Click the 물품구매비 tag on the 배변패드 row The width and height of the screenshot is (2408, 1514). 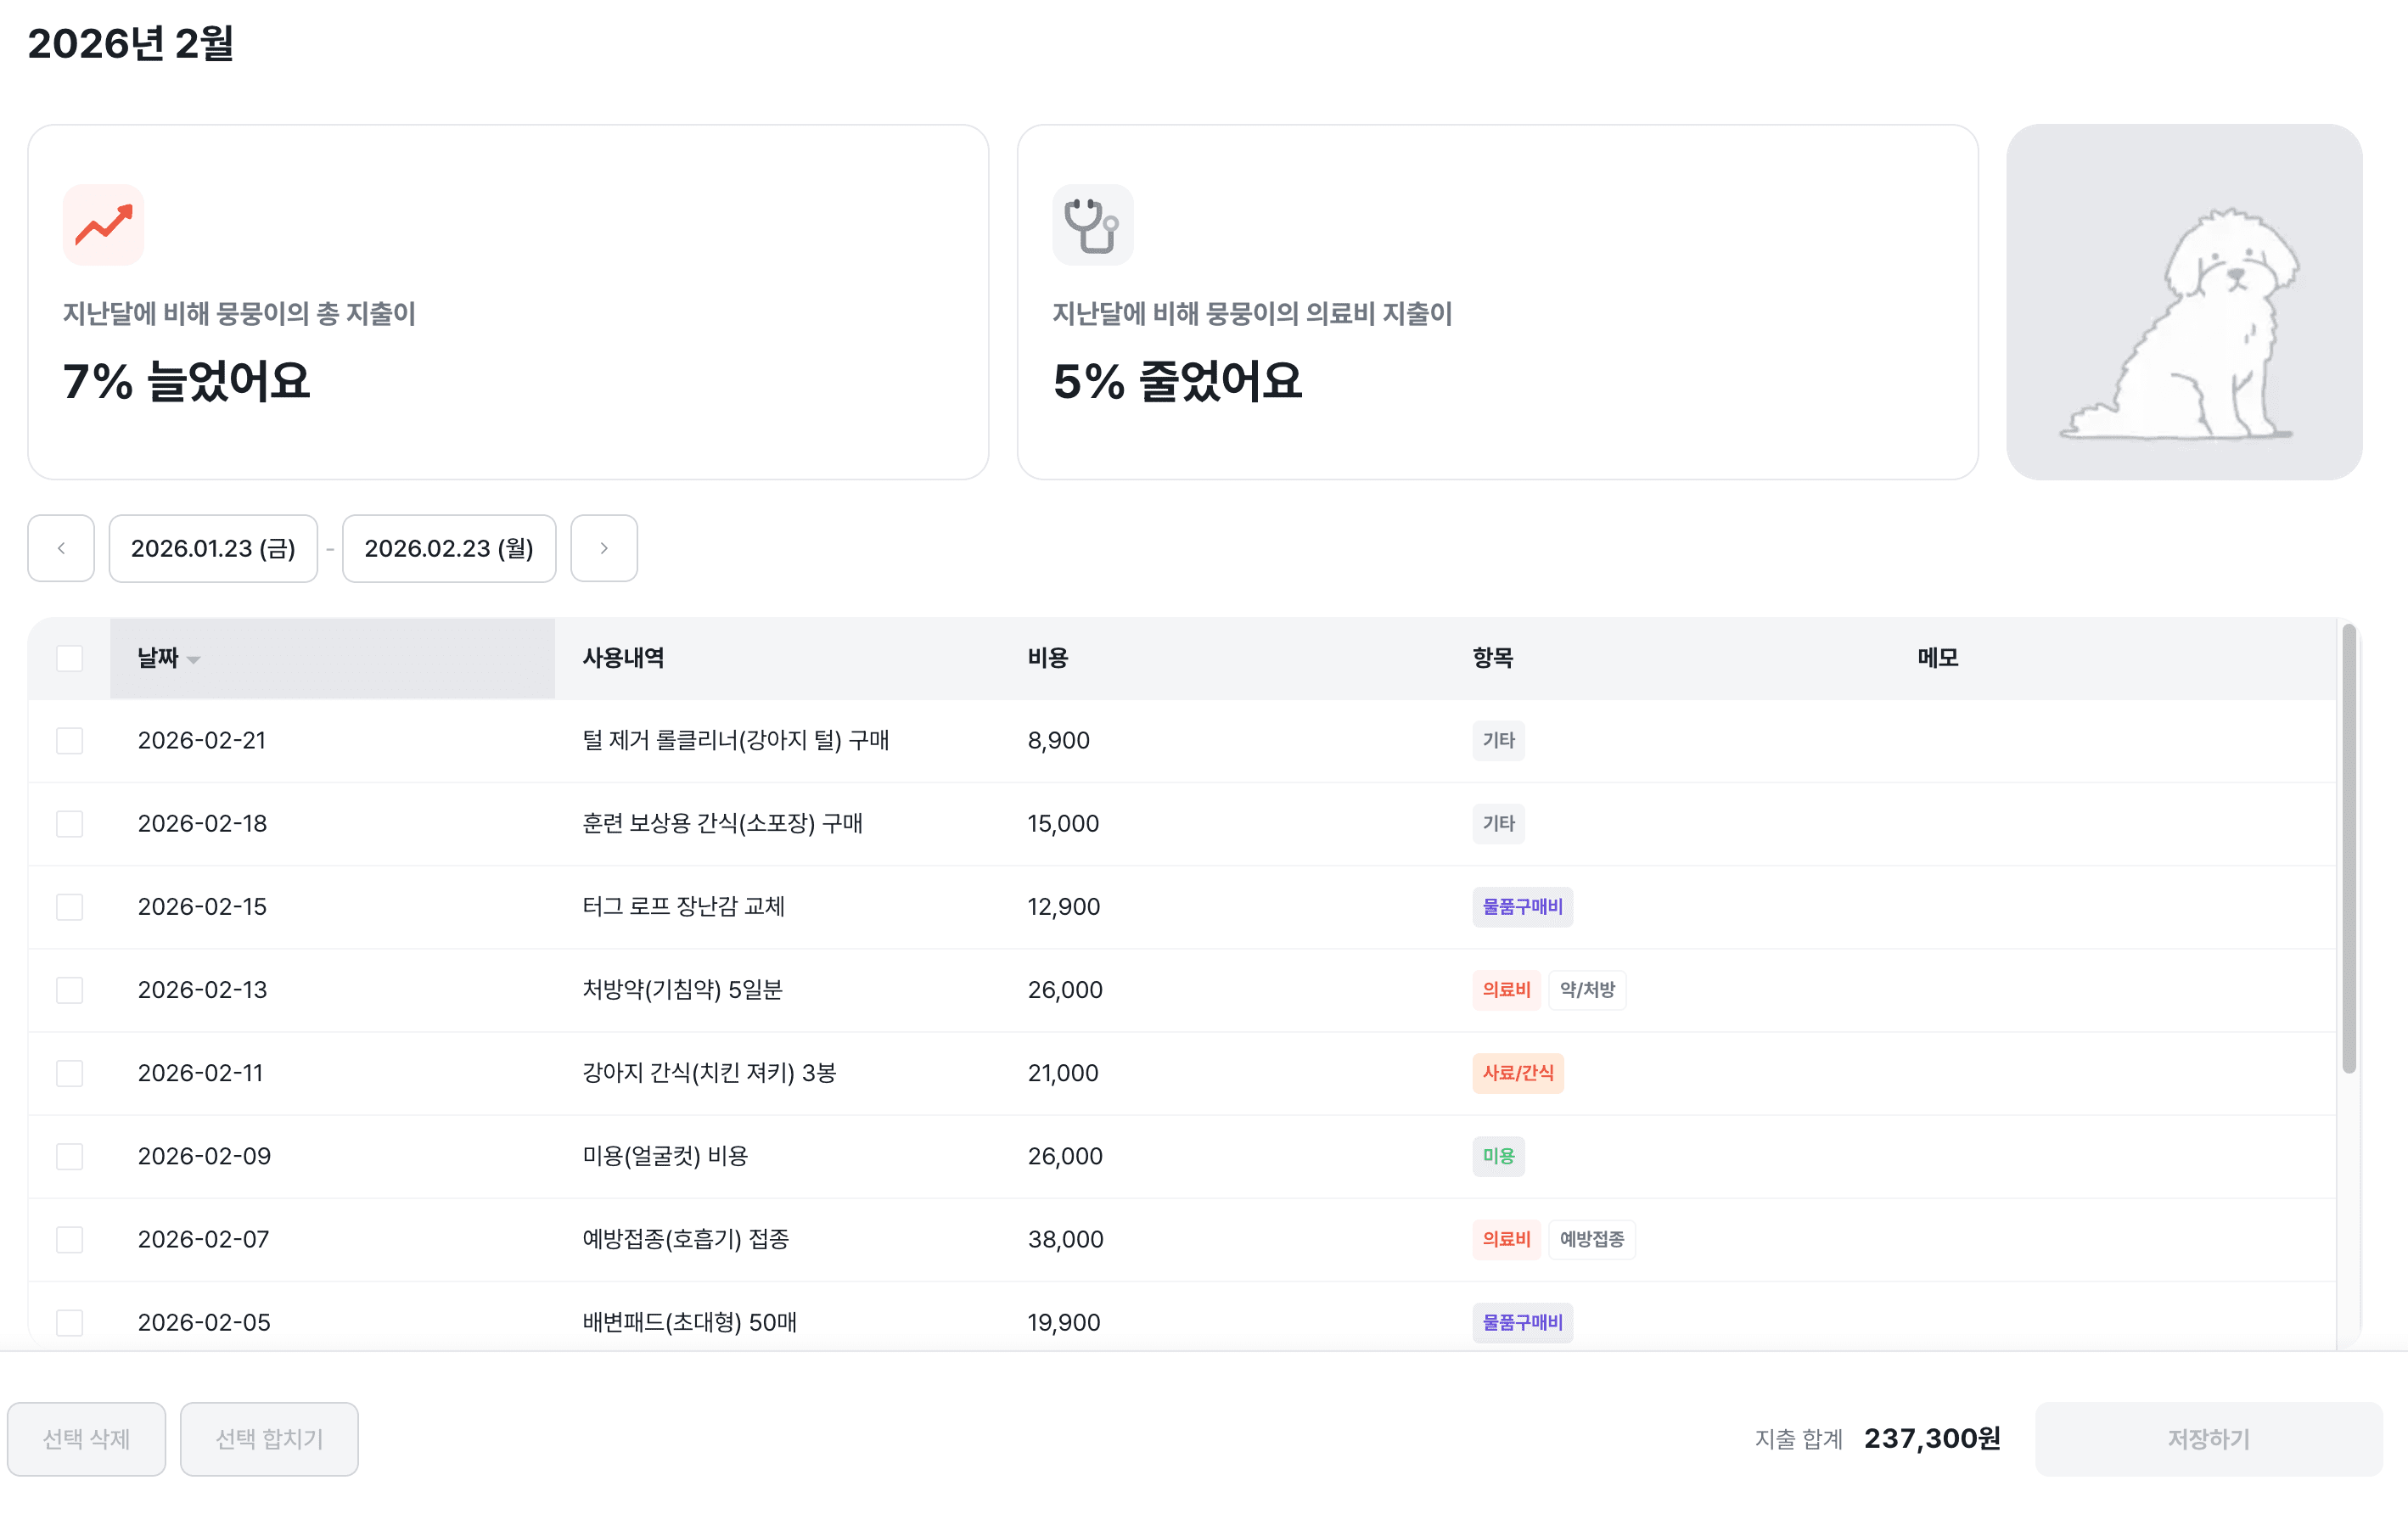tap(1522, 1322)
